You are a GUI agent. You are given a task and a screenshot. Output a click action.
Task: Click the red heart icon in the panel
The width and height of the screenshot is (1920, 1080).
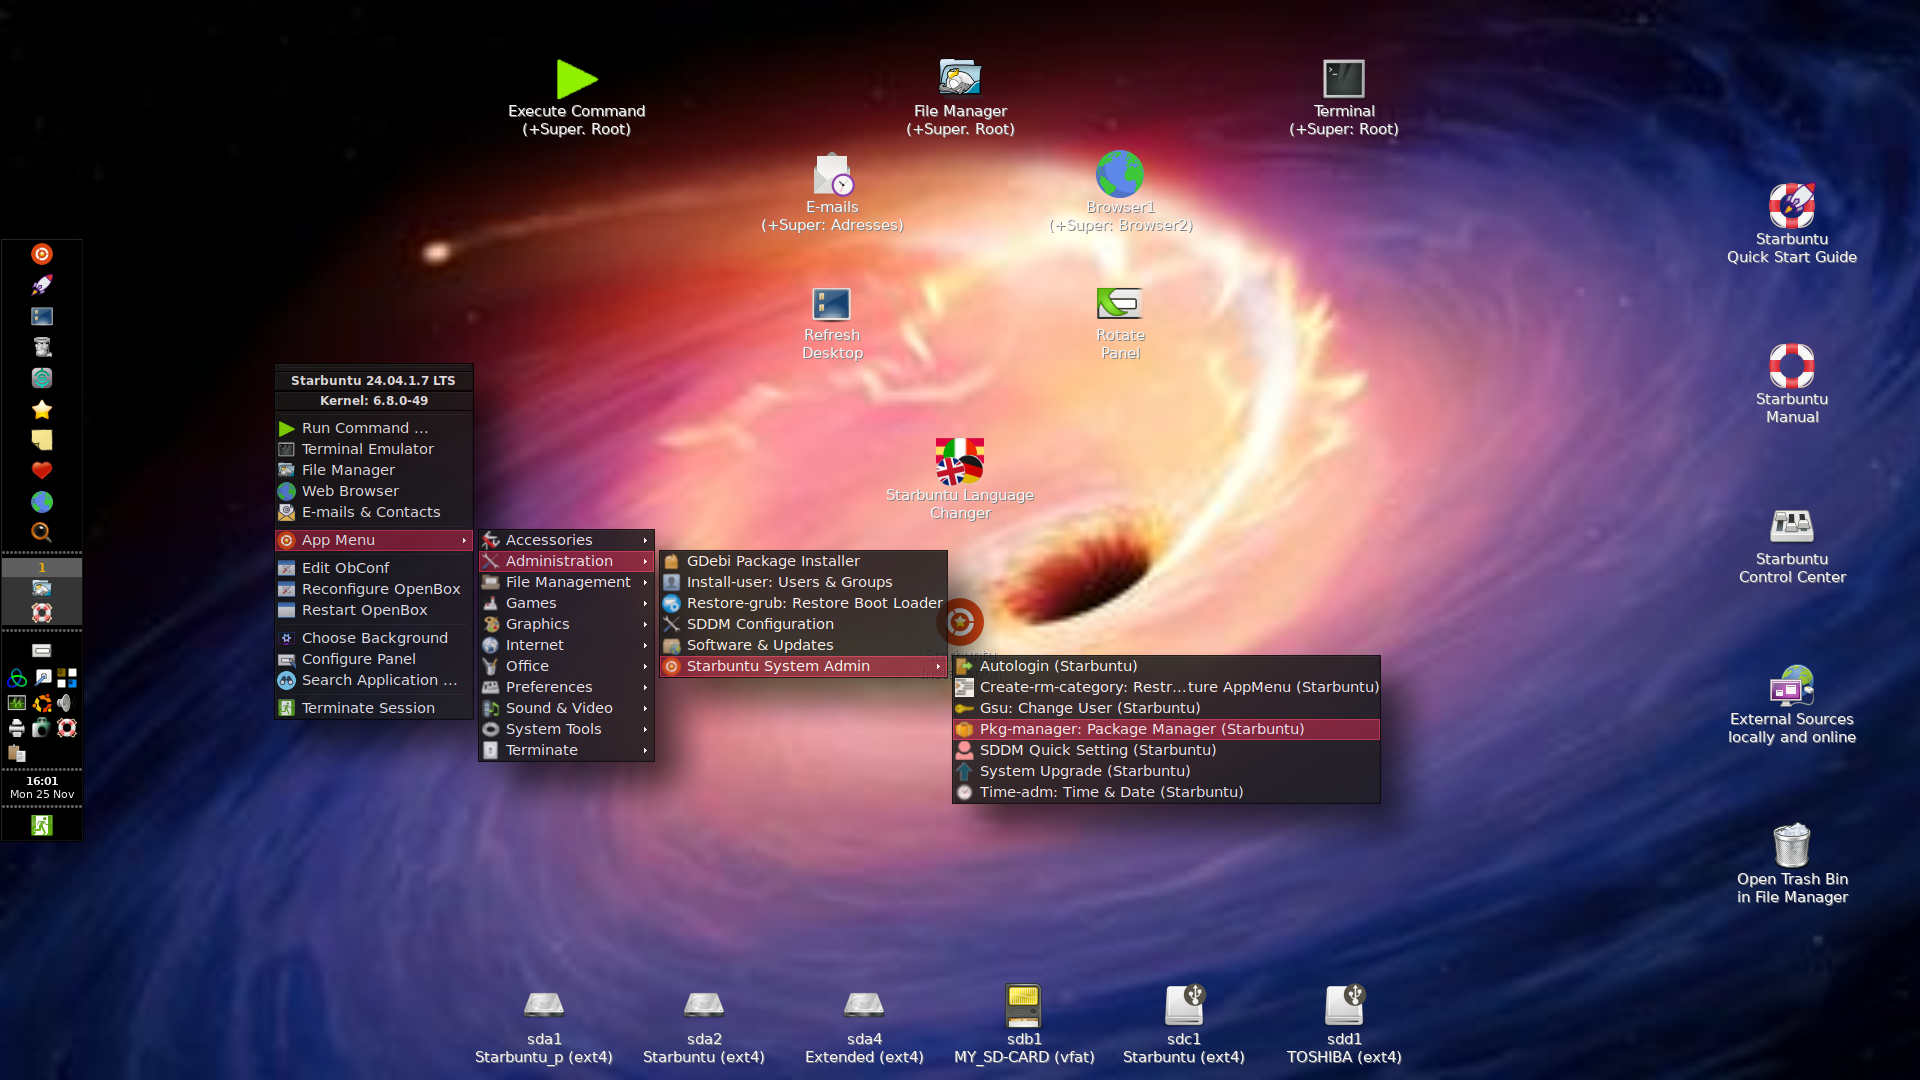(x=42, y=471)
